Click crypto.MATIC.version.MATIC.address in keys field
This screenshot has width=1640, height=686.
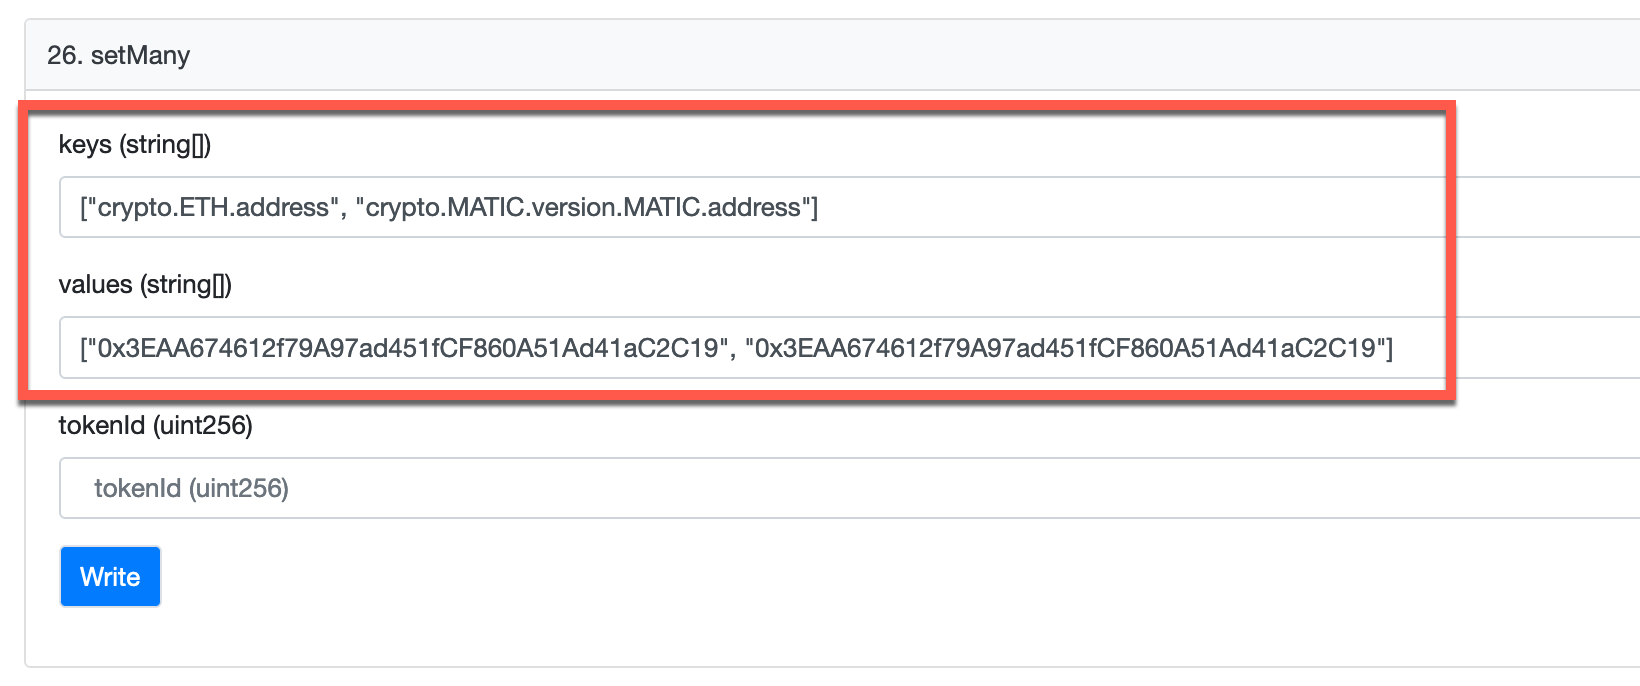[590, 206]
